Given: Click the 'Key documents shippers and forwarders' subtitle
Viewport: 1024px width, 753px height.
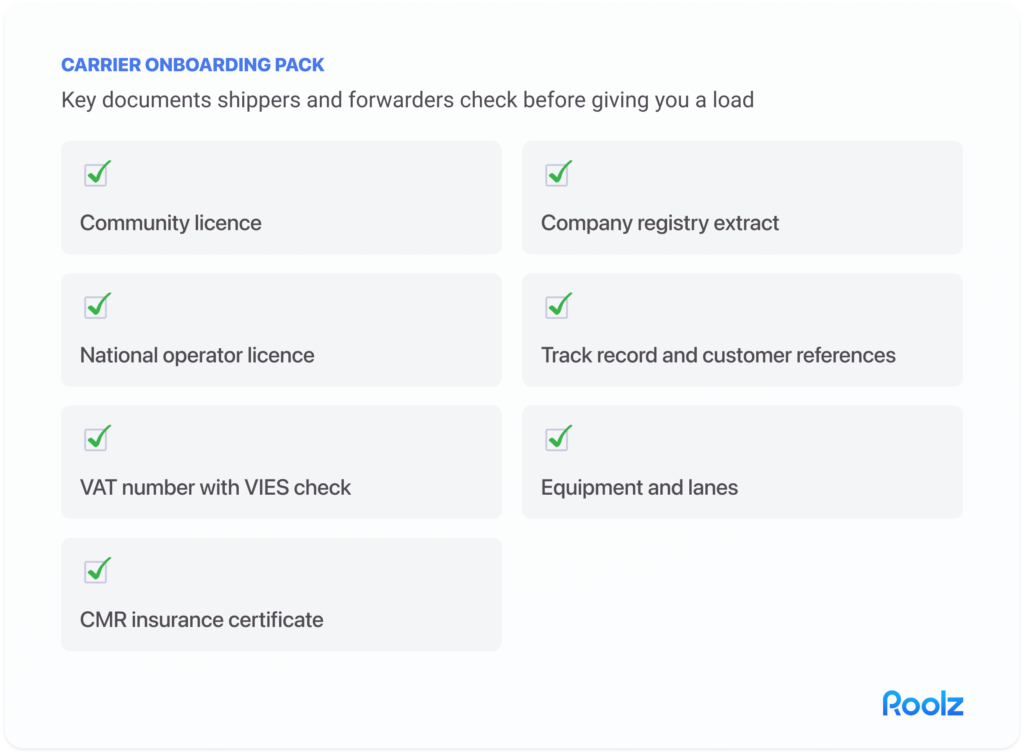Looking at the screenshot, I should click(408, 100).
